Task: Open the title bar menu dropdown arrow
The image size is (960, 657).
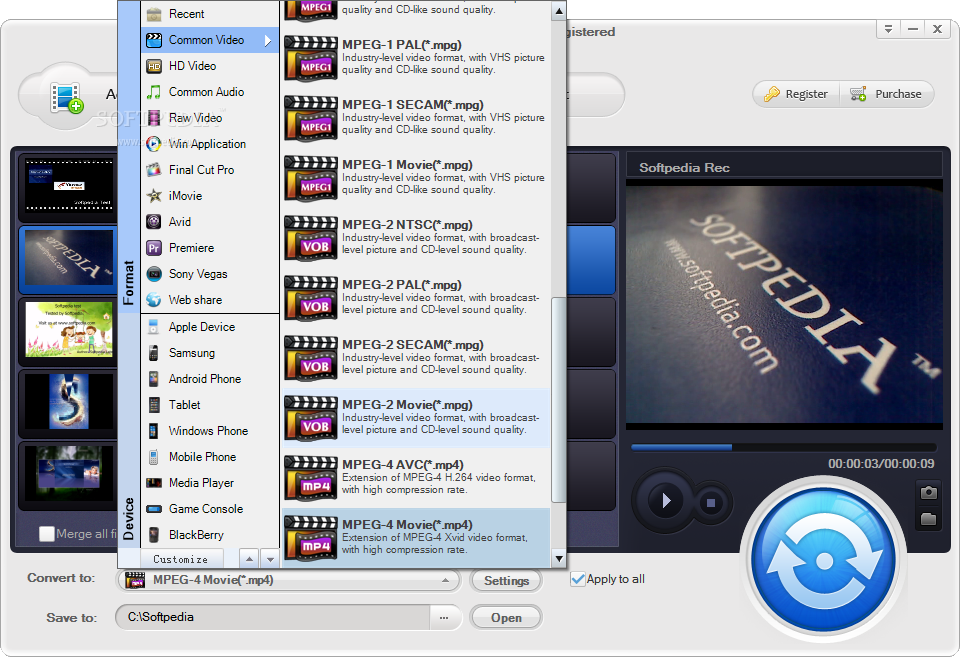Action: tap(888, 29)
